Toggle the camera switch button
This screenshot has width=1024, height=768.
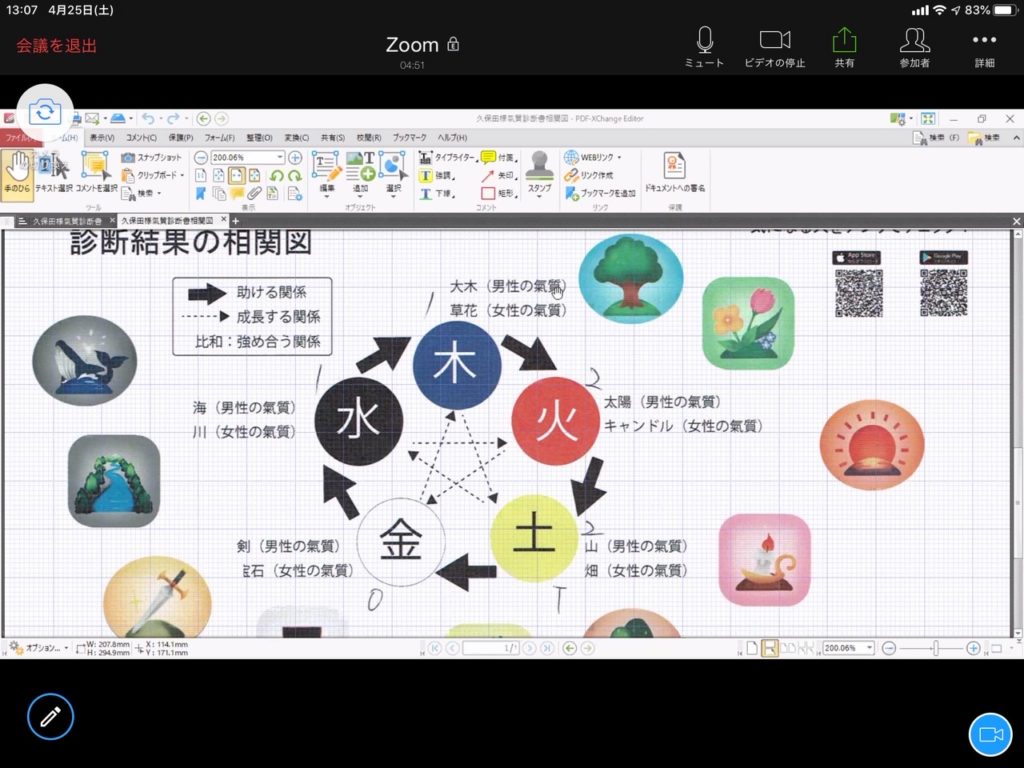(x=44, y=113)
